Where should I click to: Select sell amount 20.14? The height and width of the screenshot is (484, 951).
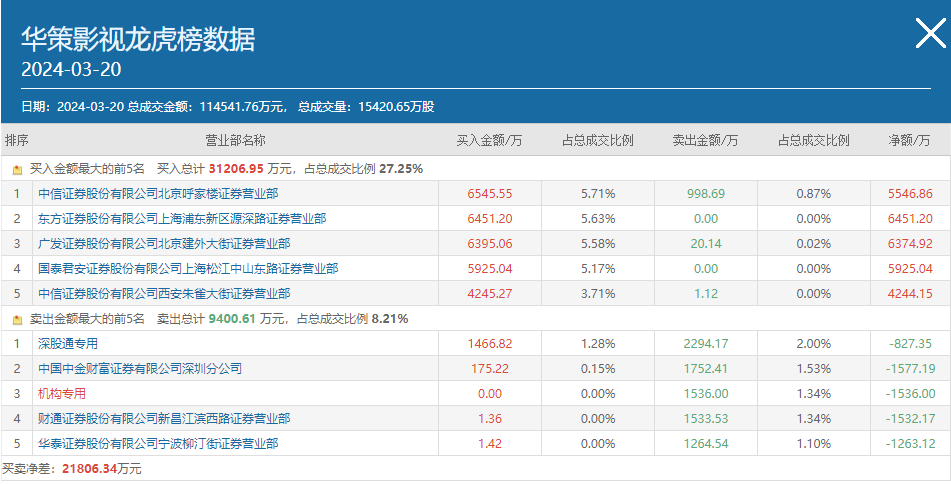pos(706,244)
